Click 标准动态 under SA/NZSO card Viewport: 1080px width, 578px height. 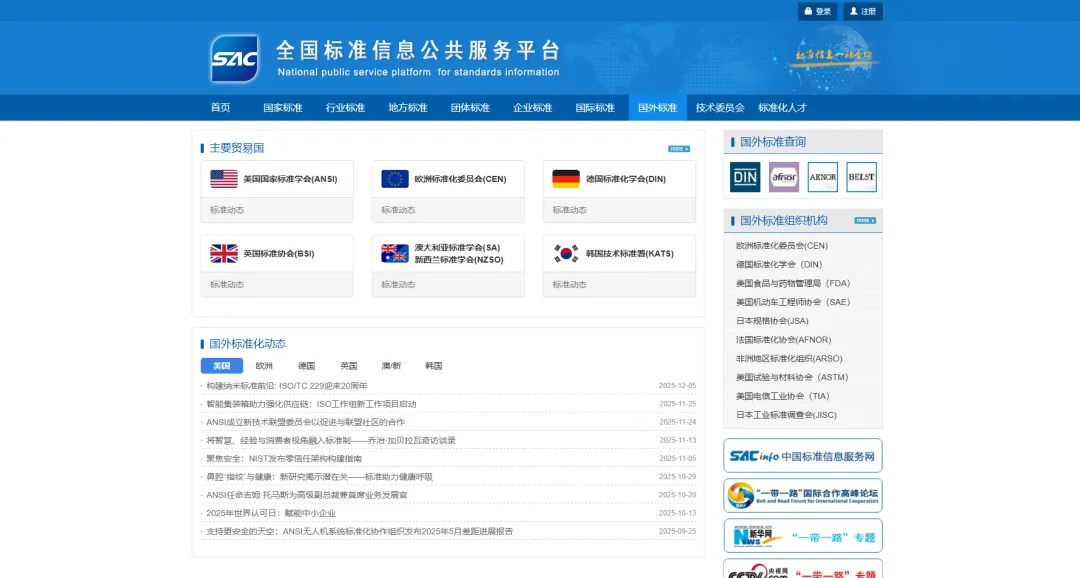[x=398, y=285]
